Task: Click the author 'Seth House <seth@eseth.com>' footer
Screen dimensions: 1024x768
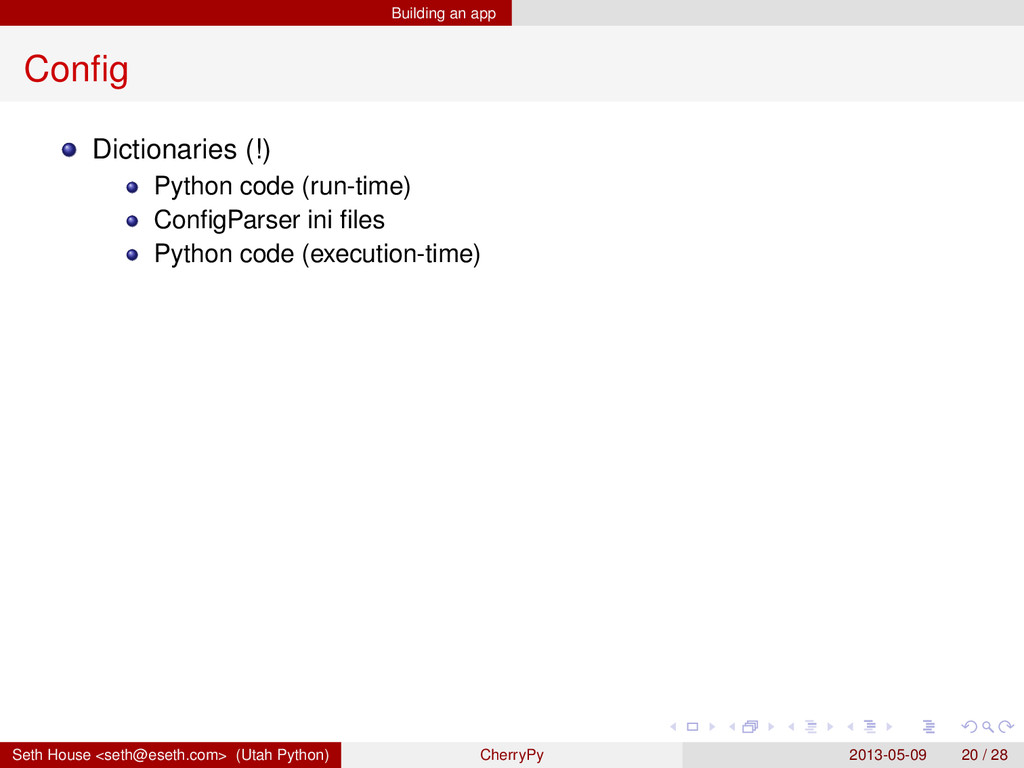Action: [119, 755]
